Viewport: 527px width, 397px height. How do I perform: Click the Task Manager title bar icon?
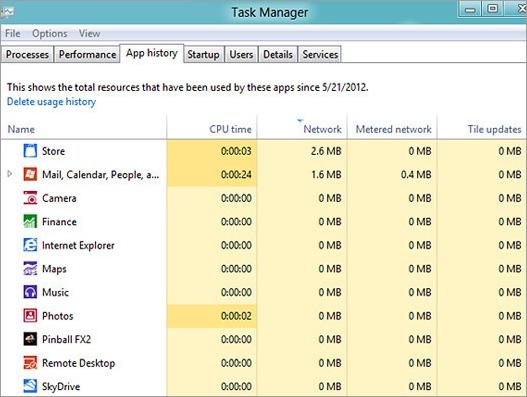tap(7, 12)
